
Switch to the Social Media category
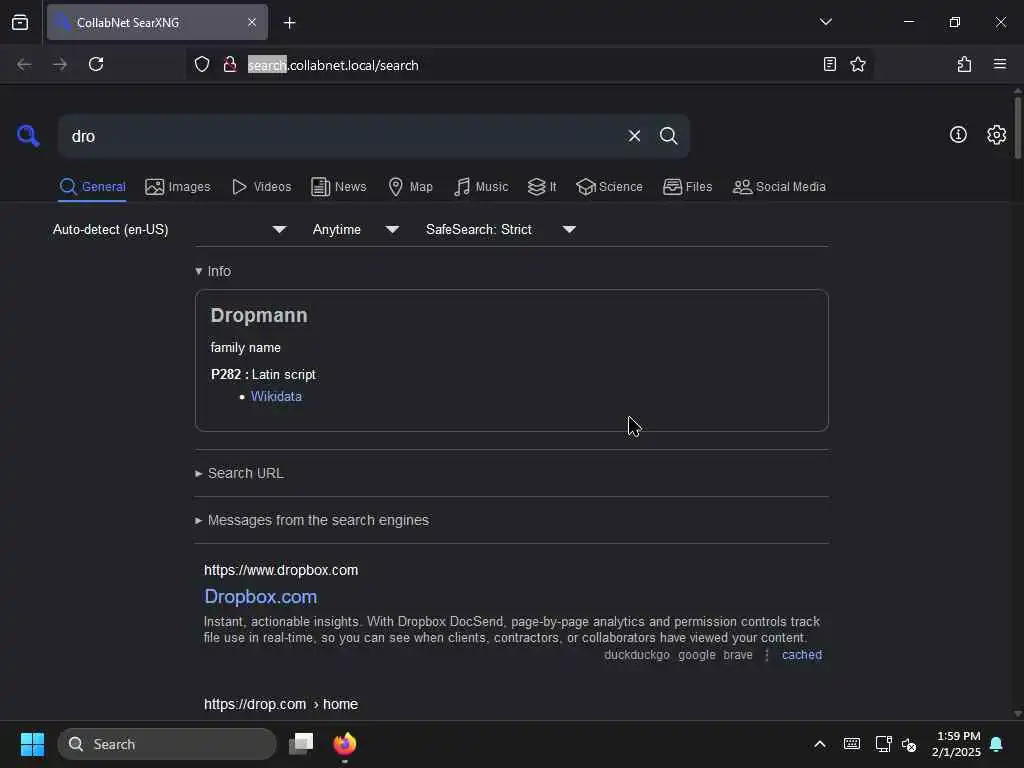coord(779,187)
